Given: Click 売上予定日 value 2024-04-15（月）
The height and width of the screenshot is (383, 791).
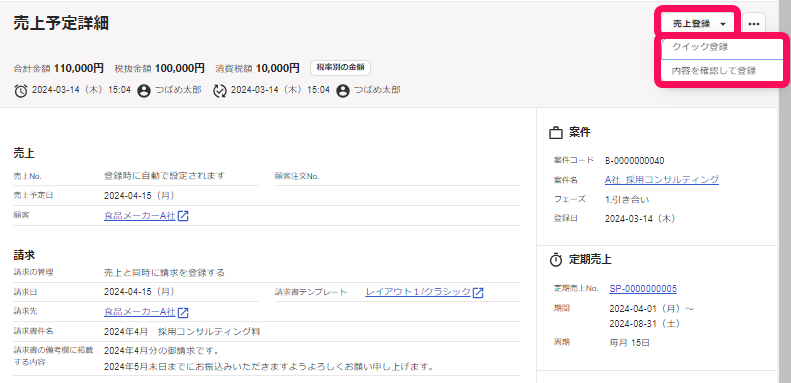Looking at the screenshot, I should 139,195.
